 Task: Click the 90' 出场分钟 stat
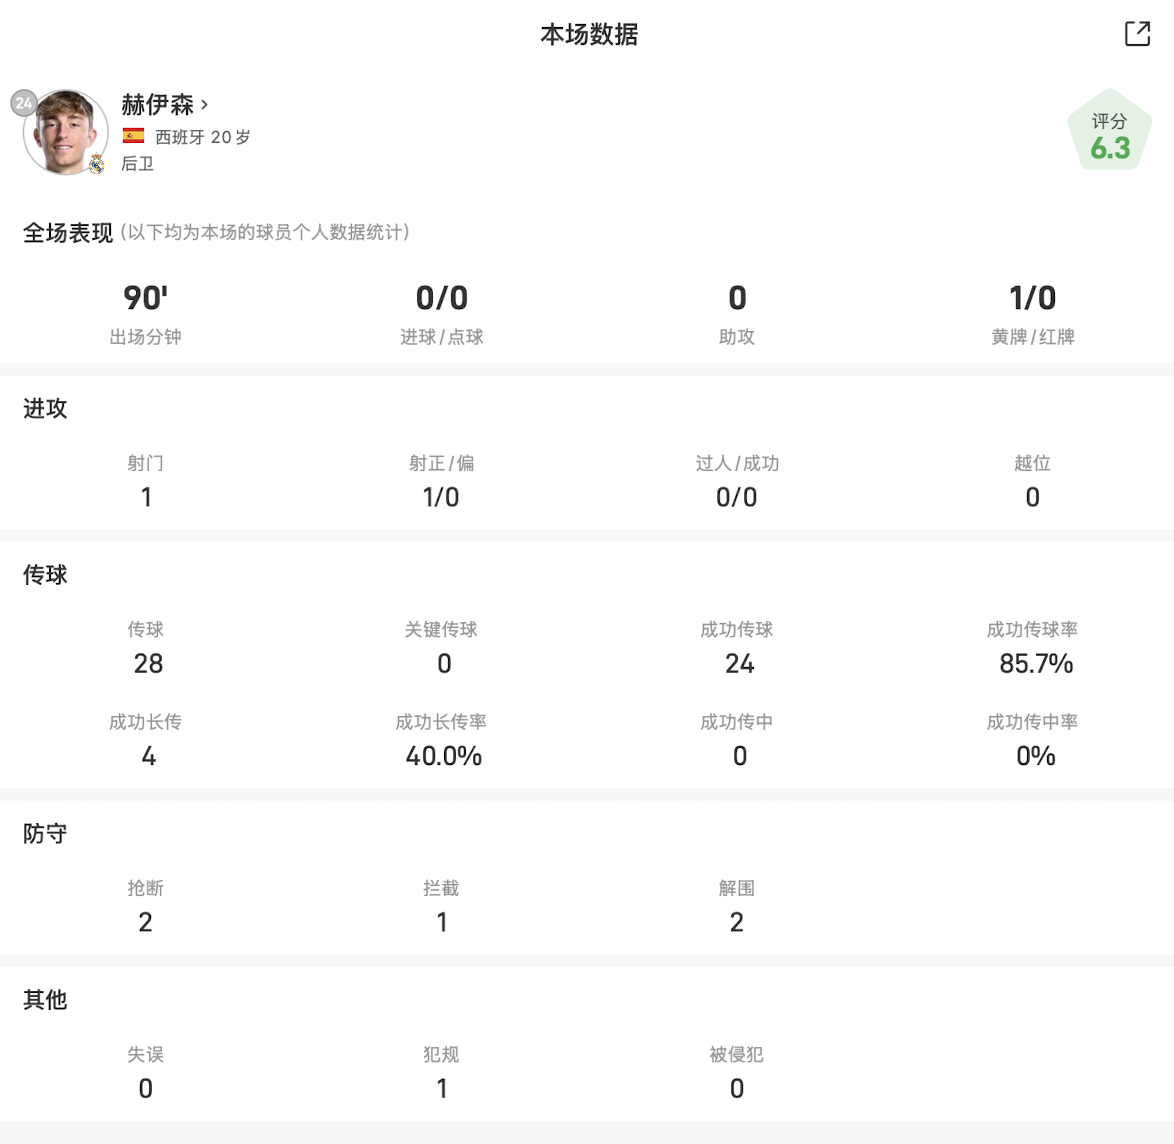pyautogui.click(x=146, y=312)
